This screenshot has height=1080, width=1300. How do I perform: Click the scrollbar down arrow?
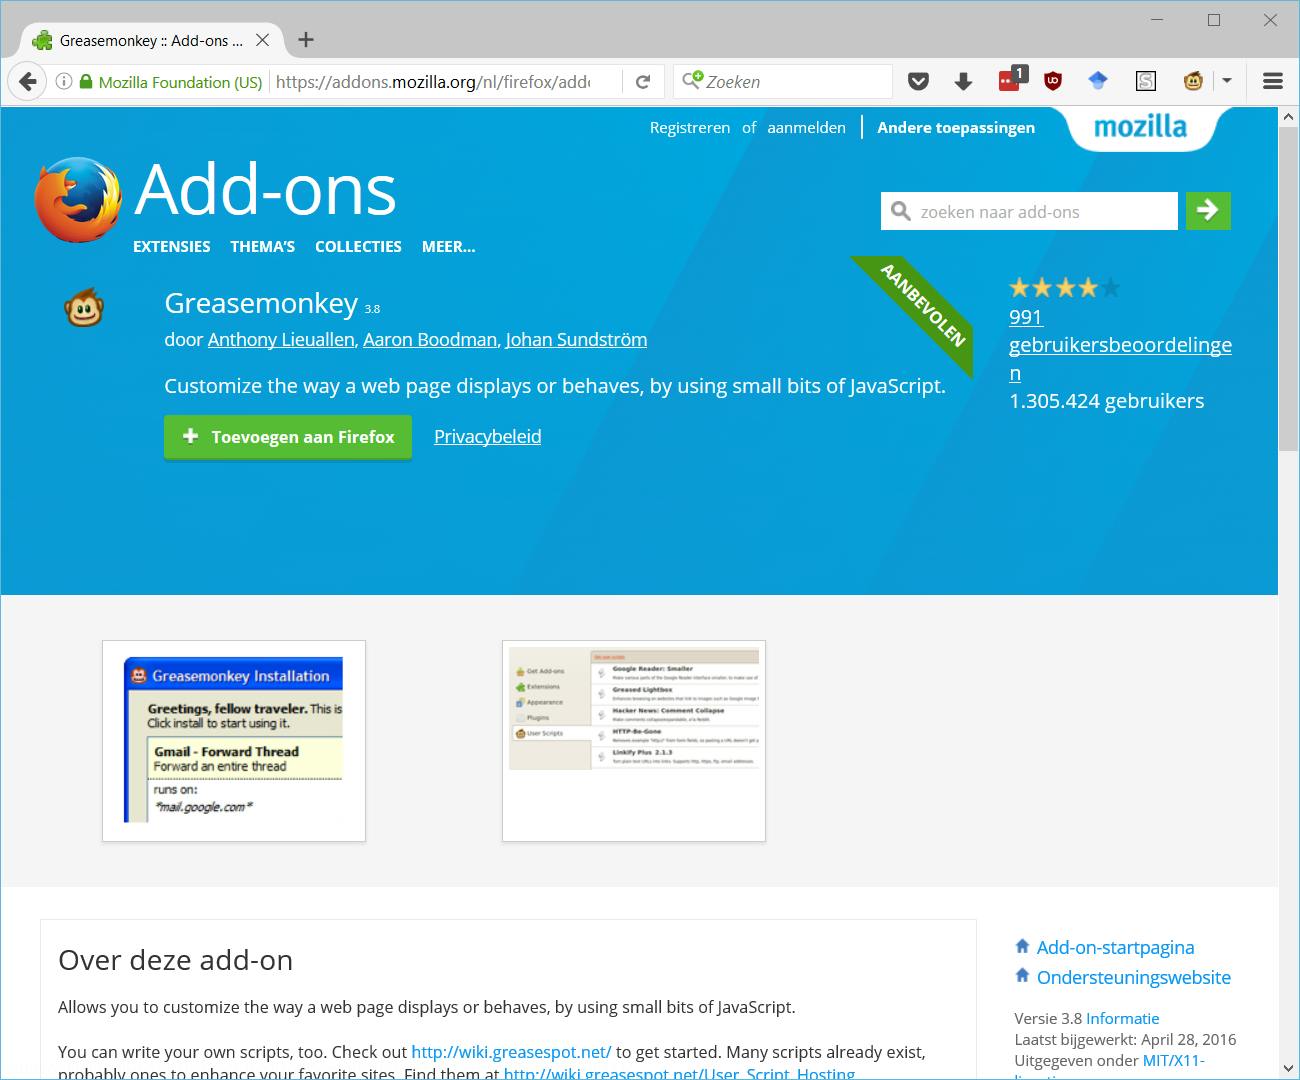click(1289, 1069)
